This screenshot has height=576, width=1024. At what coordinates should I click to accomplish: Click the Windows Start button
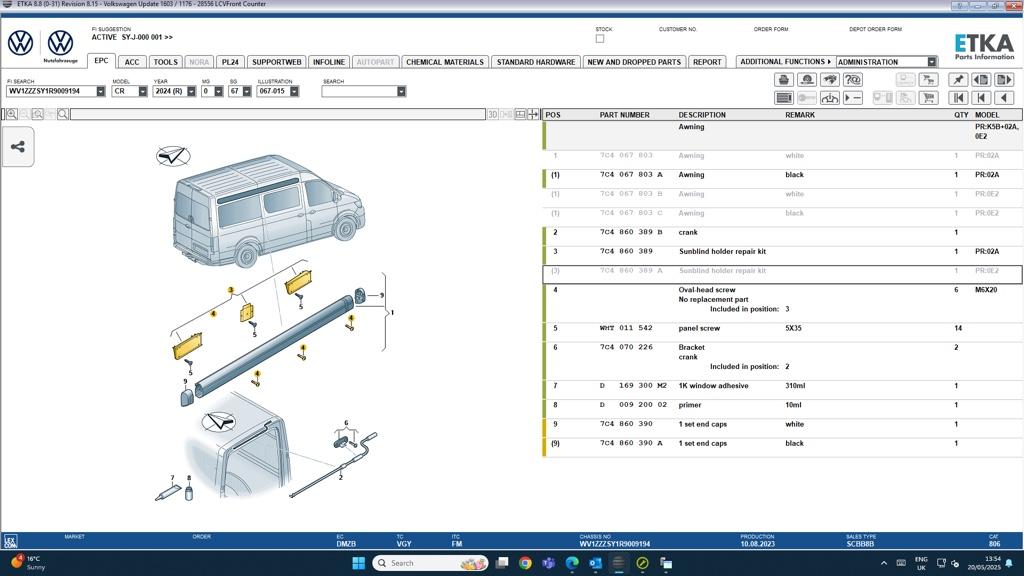tap(359, 563)
